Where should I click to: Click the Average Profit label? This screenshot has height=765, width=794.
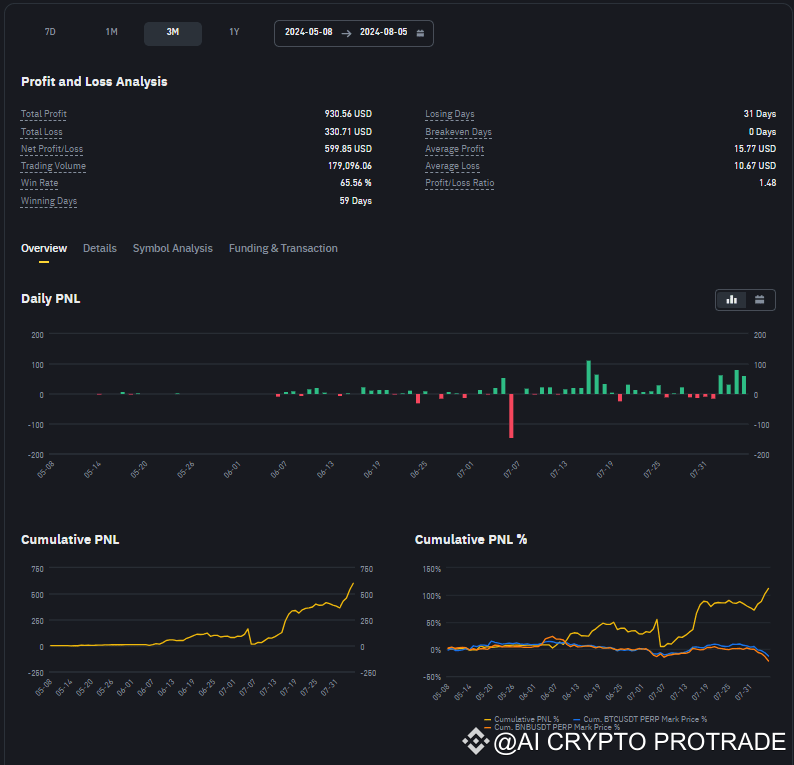454,149
